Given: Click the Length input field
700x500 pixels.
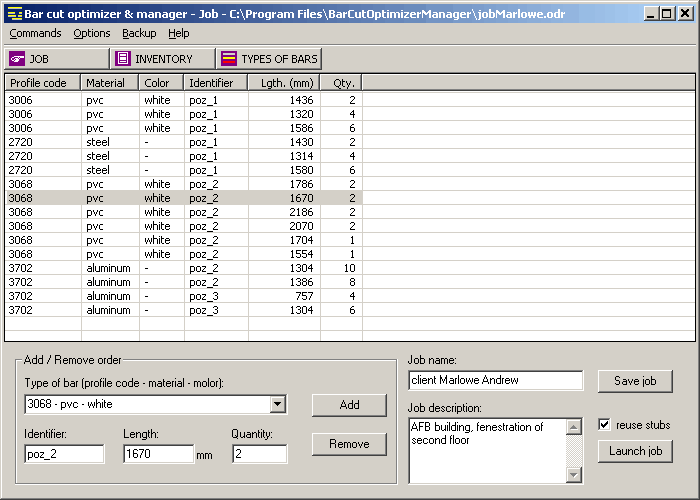Looking at the screenshot, I should [x=158, y=454].
